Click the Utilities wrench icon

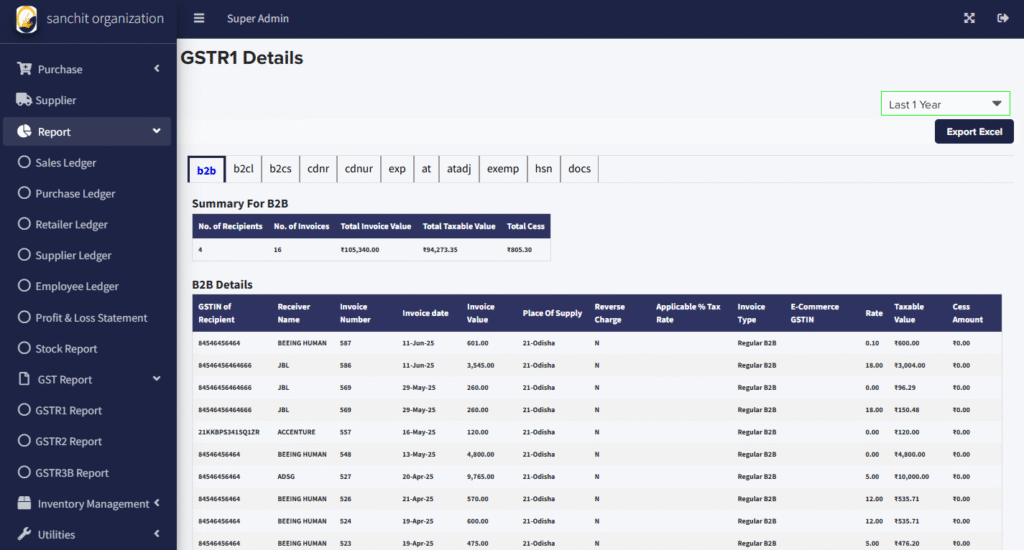pos(24,534)
